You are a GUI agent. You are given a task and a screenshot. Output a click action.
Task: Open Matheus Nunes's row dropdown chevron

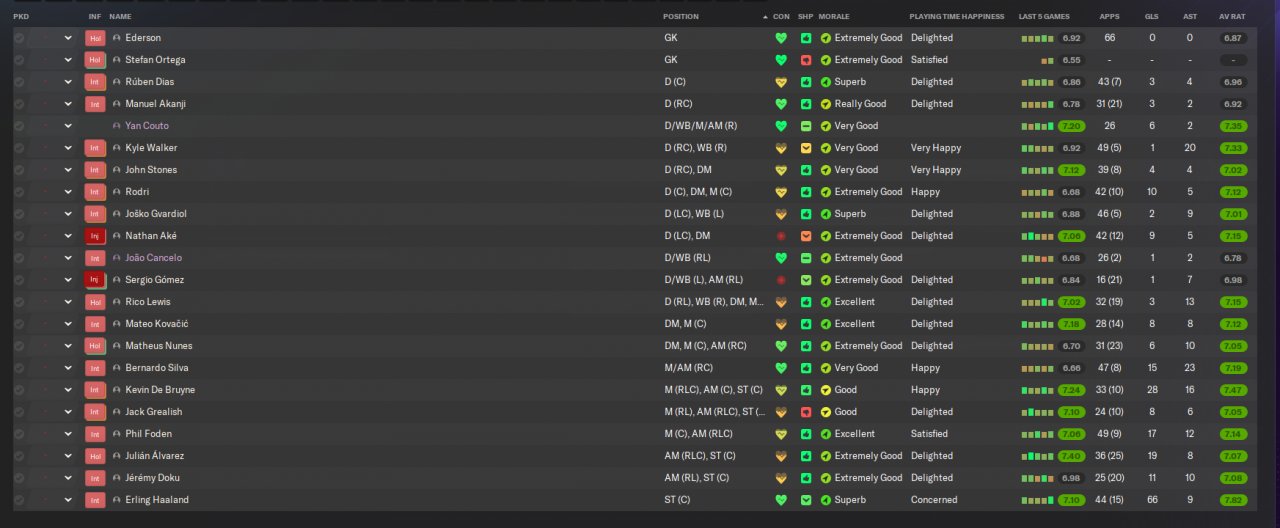coord(68,346)
